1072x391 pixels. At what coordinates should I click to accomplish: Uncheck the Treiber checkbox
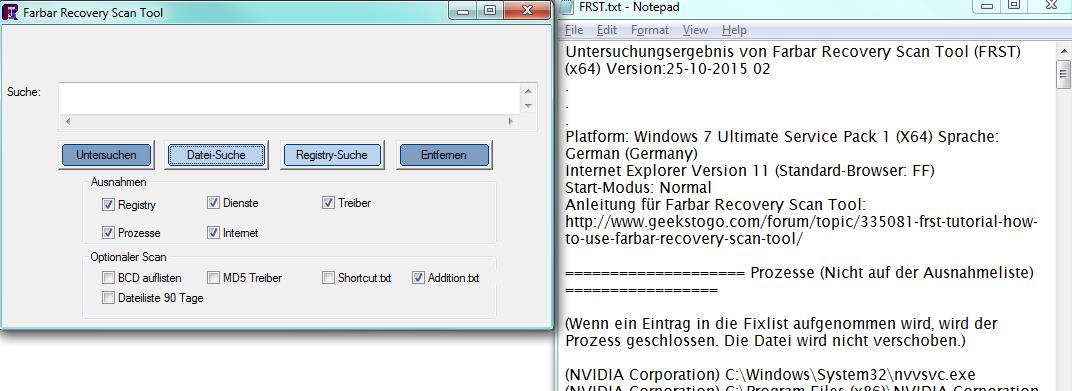coord(328,203)
